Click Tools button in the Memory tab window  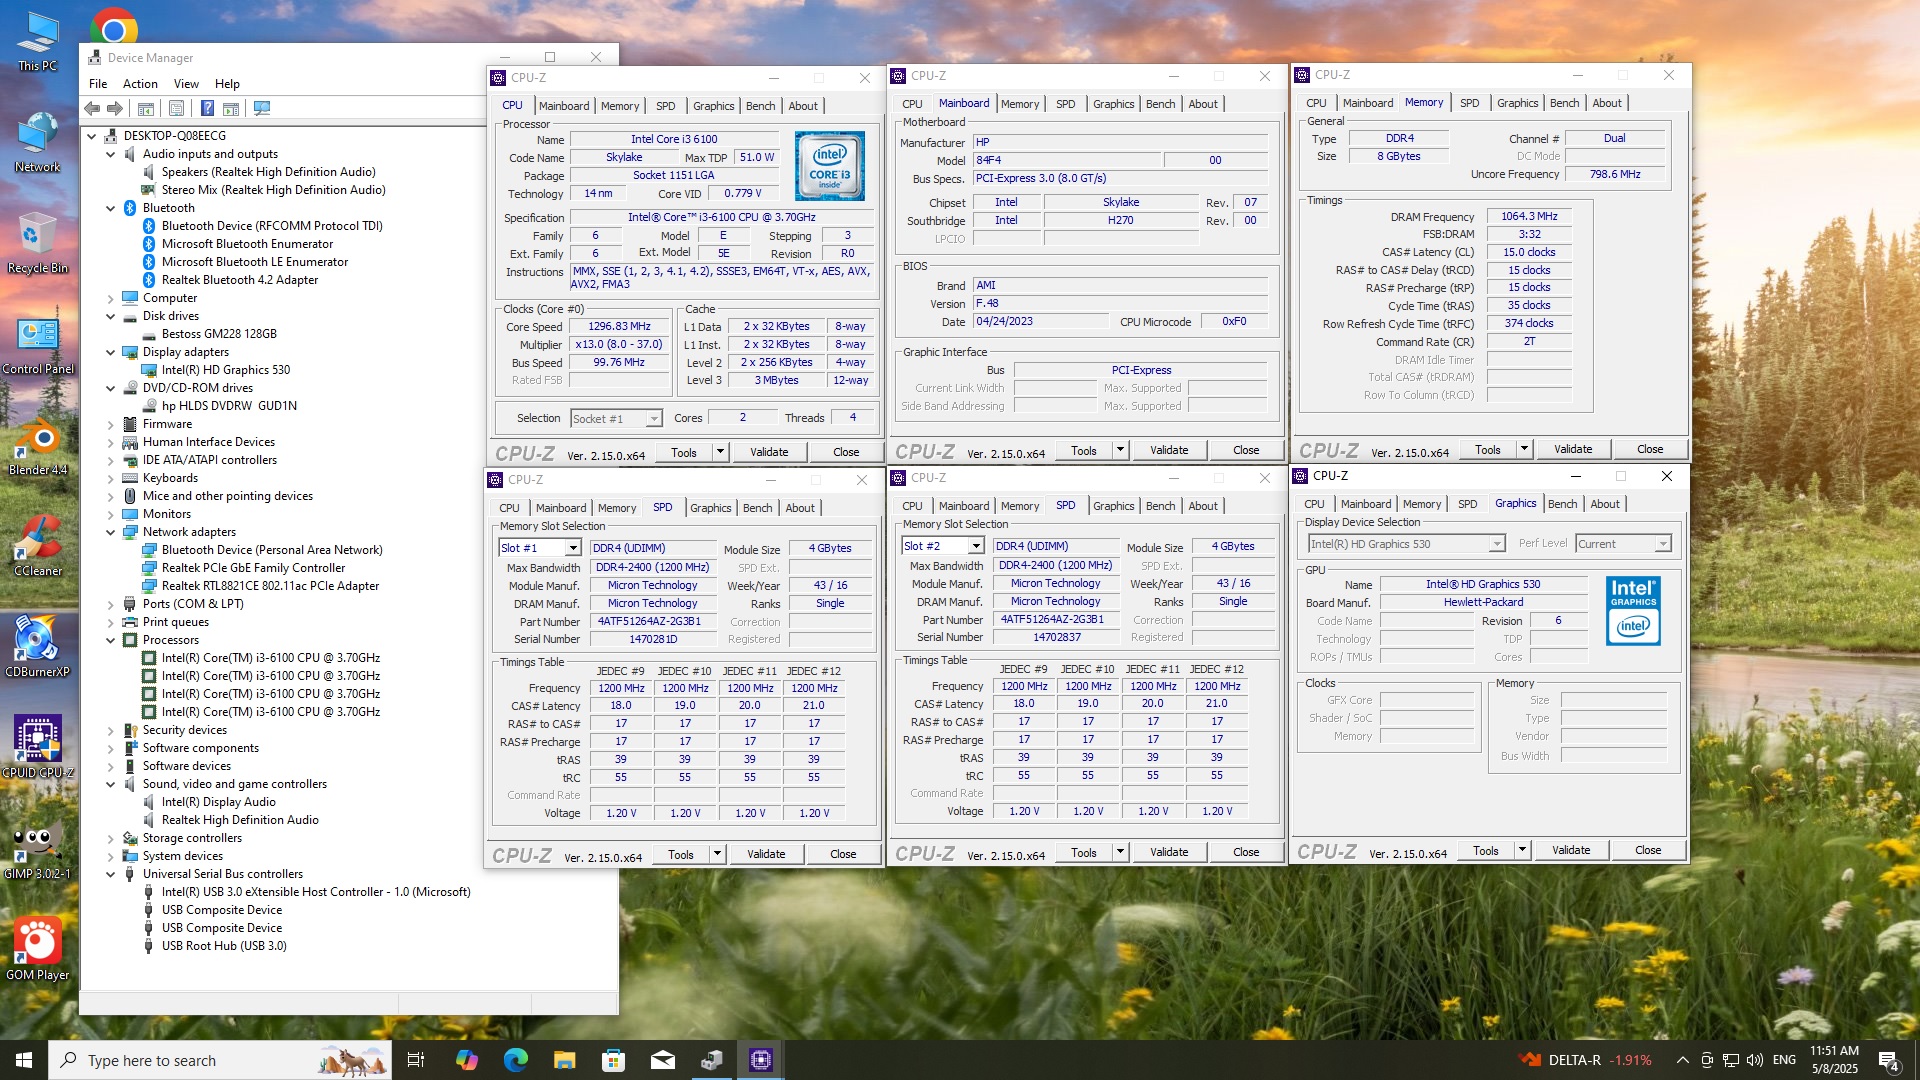click(1488, 449)
